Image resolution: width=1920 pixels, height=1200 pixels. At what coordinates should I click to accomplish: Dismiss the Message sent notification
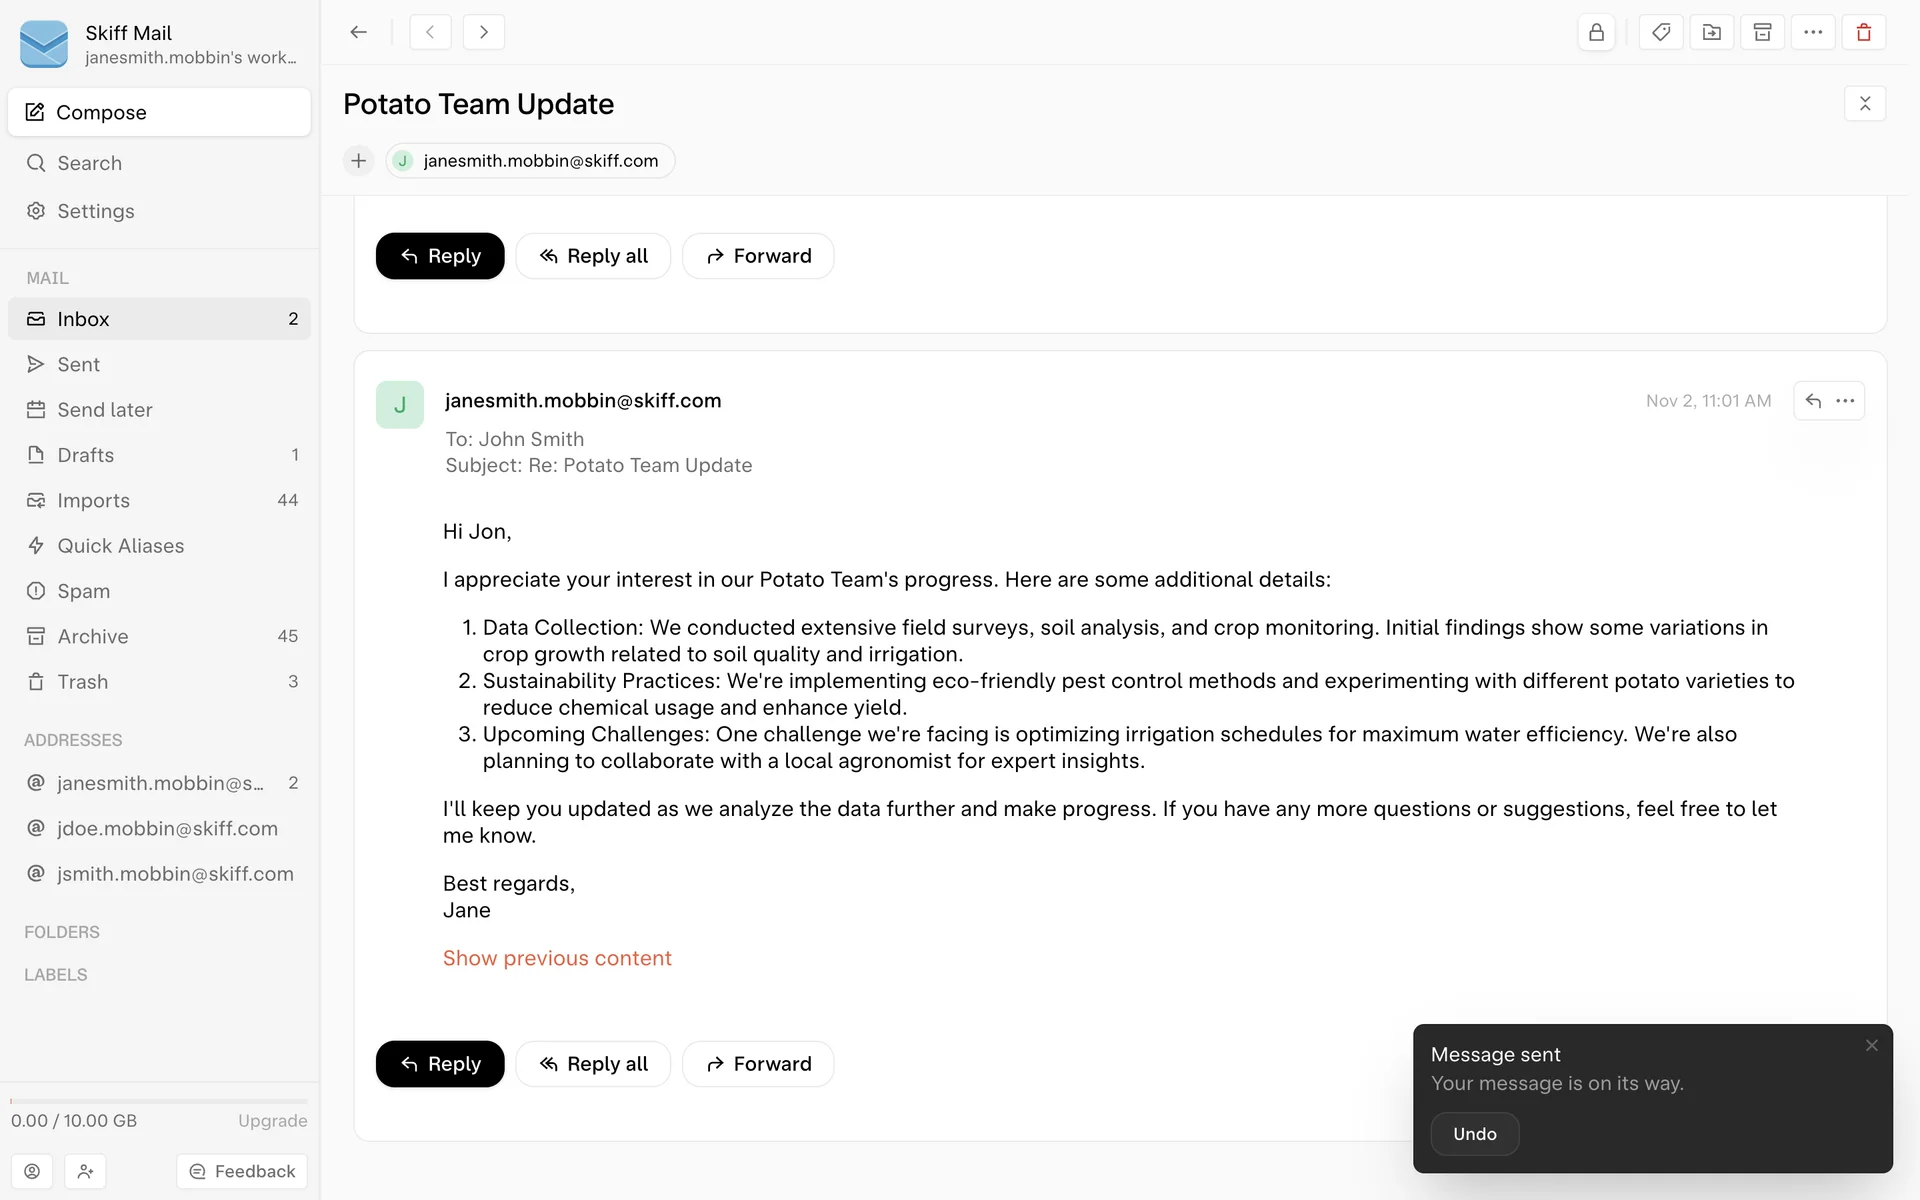[x=1871, y=1046]
